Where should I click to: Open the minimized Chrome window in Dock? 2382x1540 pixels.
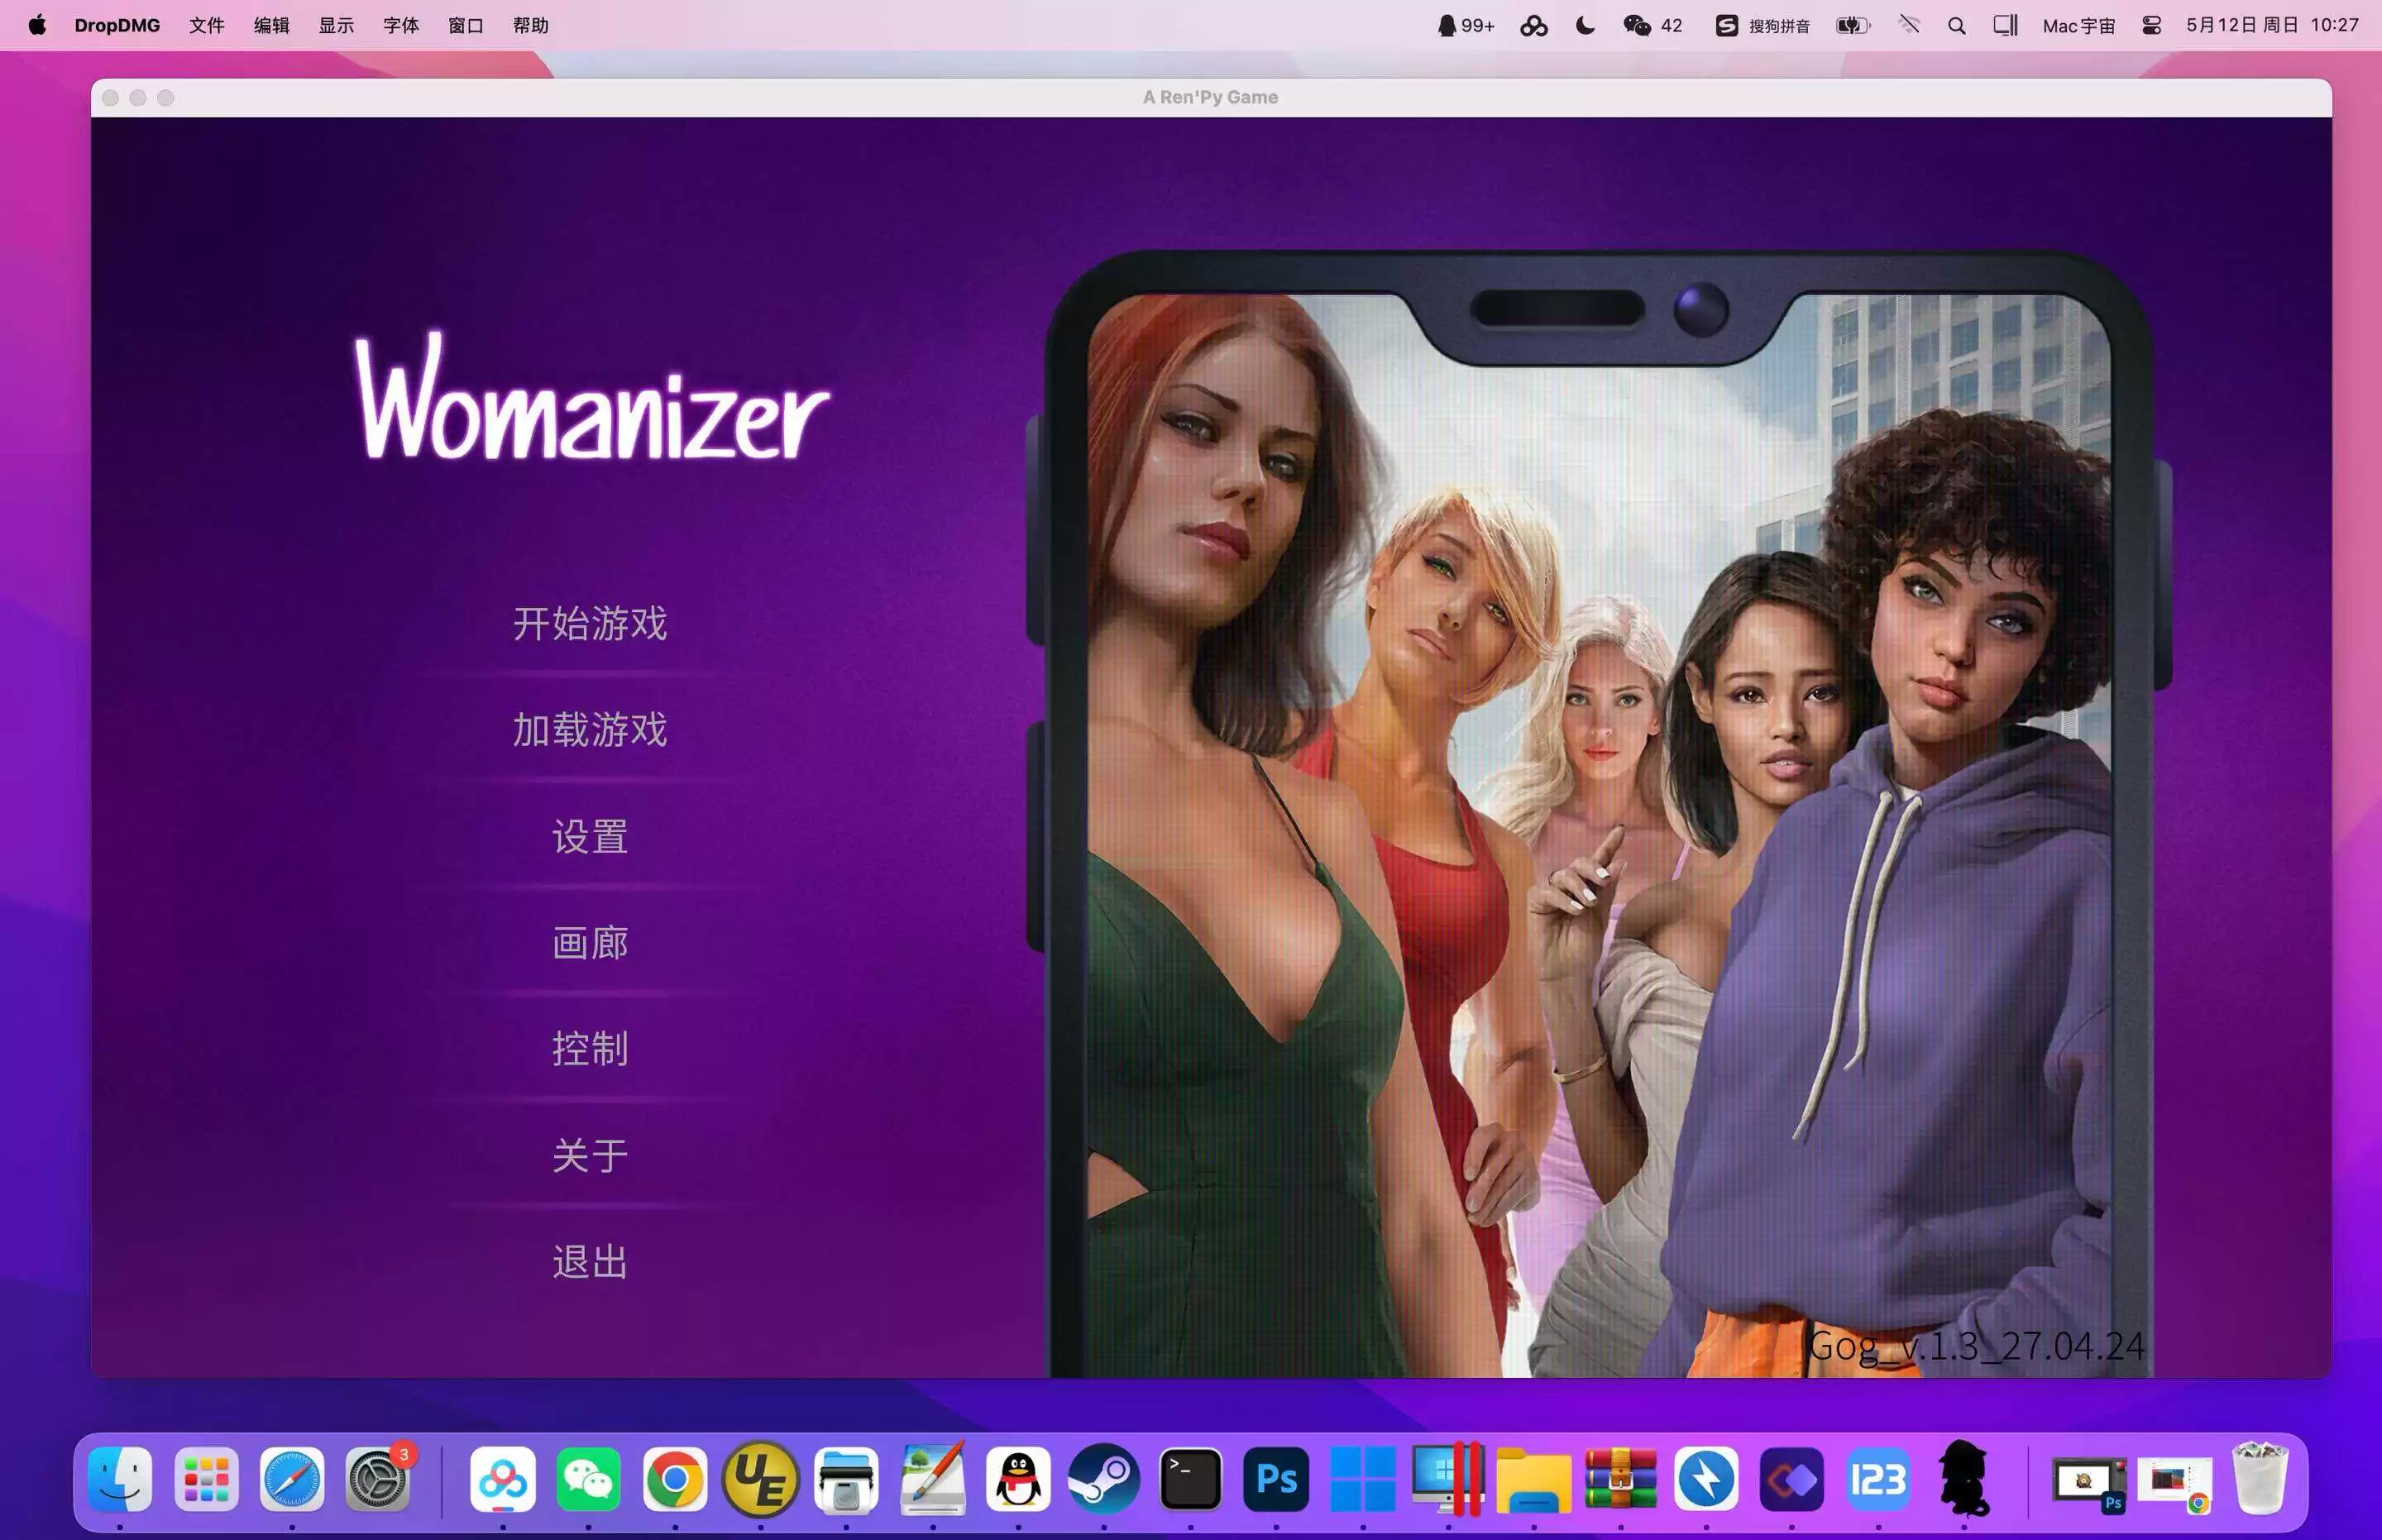click(x=2174, y=1484)
